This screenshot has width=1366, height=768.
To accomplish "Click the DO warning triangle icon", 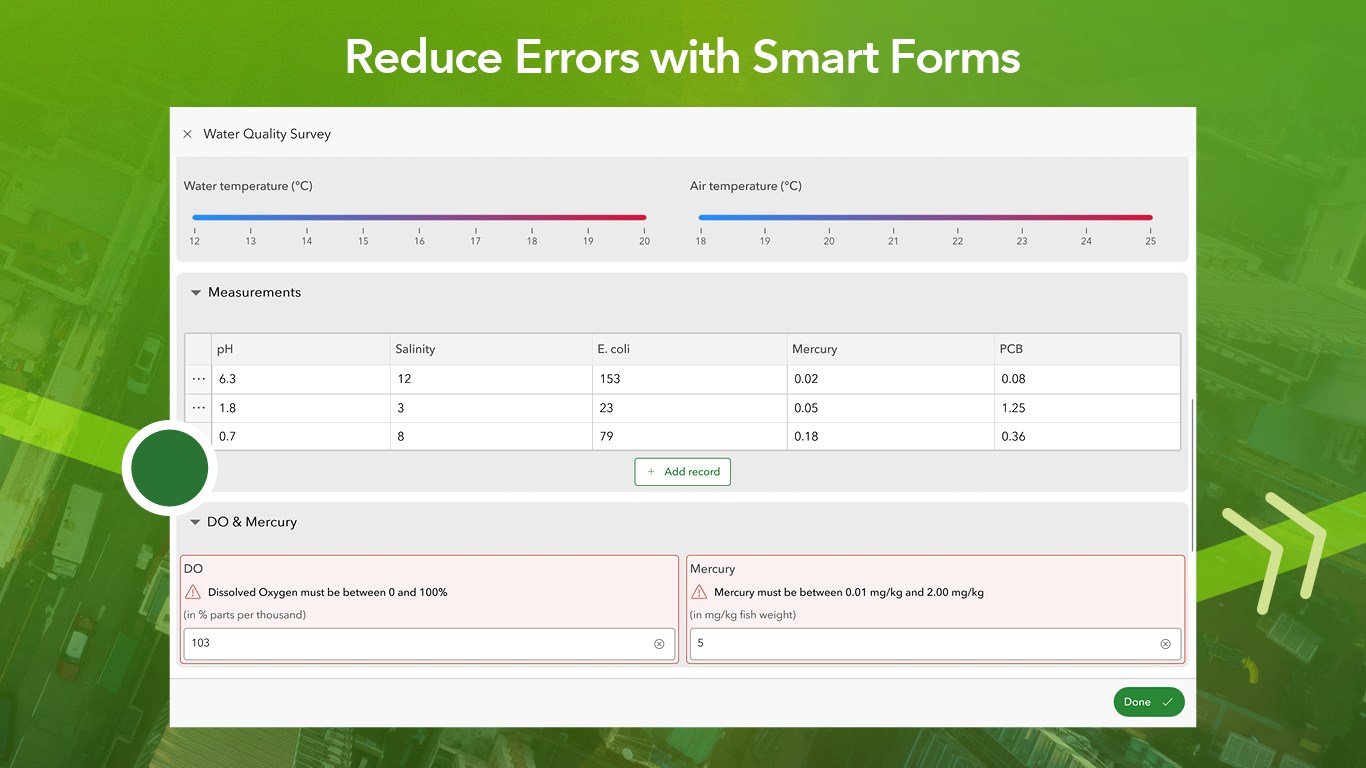I will [x=193, y=592].
